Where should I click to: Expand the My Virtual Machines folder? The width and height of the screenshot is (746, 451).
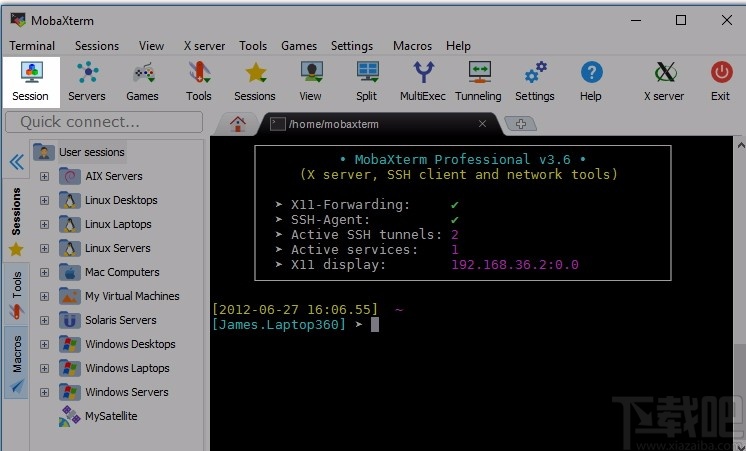click(x=44, y=296)
